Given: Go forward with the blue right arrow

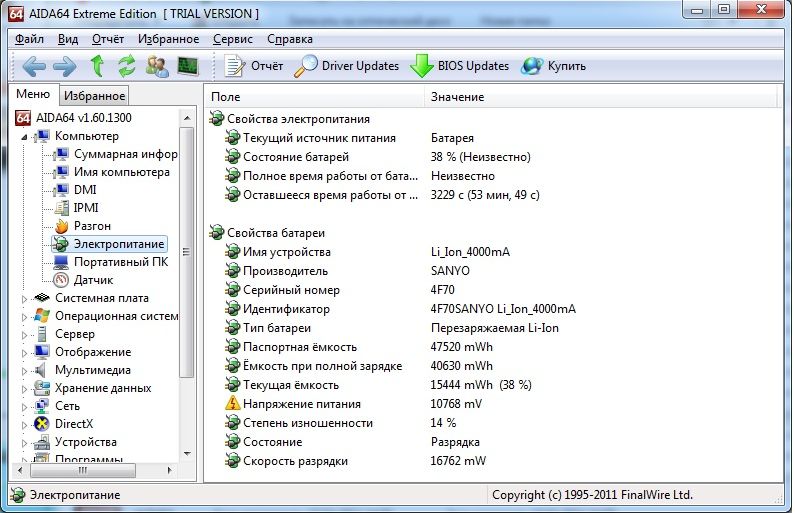Looking at the screenshot, I should (65, 66).
